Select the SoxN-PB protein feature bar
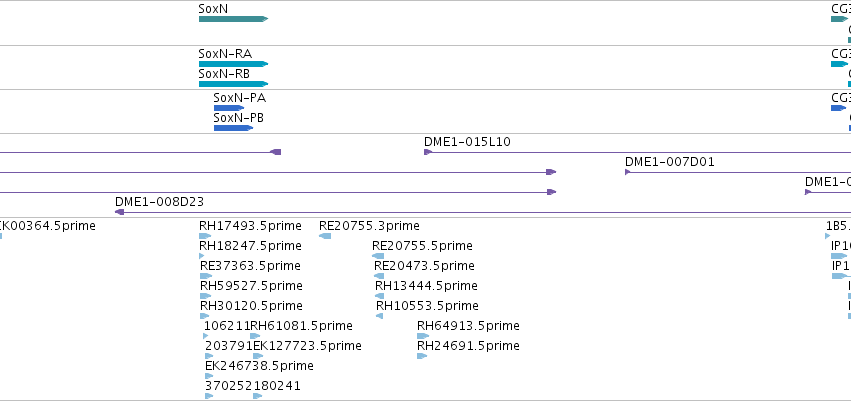 [x=233, y=128]
